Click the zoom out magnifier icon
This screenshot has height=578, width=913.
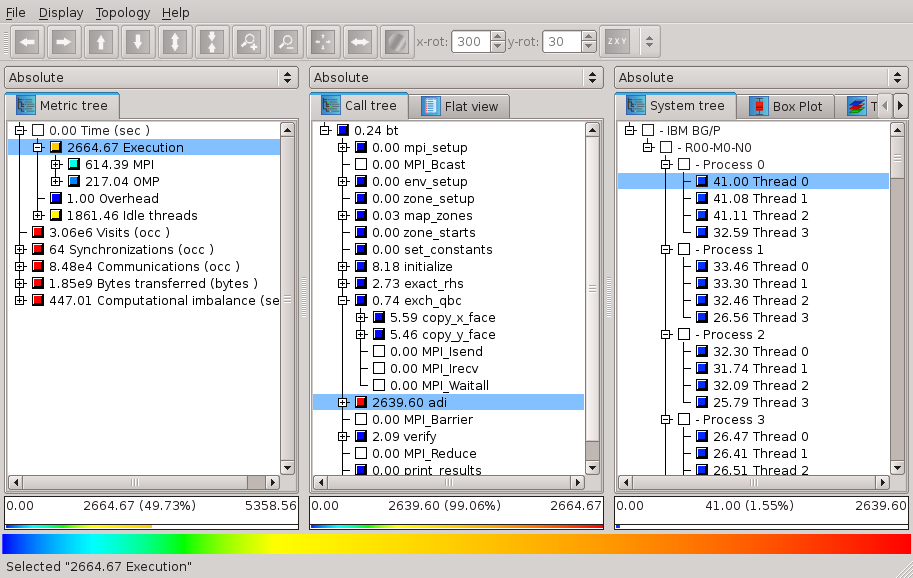[x=286, y=42]
